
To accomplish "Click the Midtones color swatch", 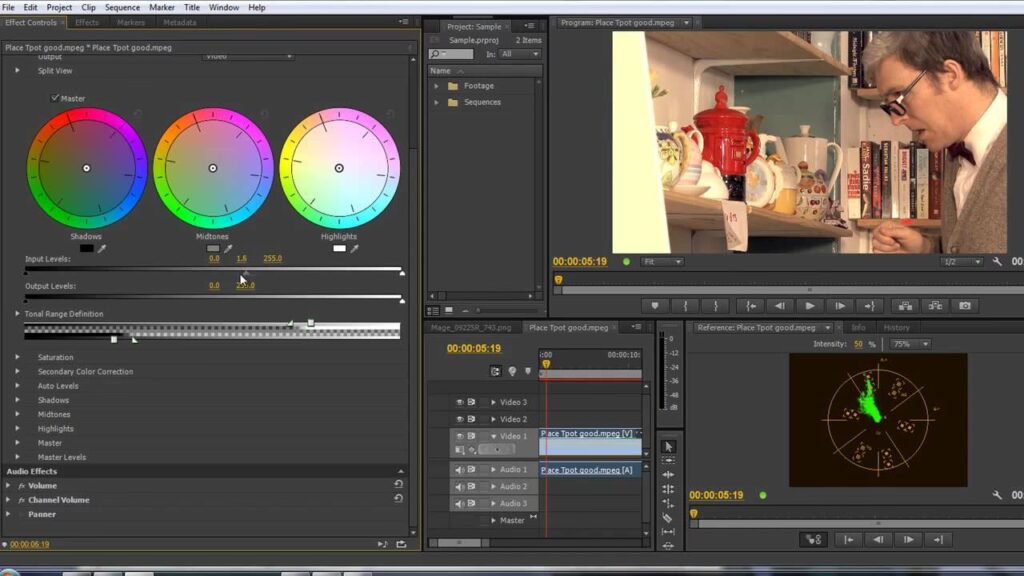I will [x=213, y=248].
